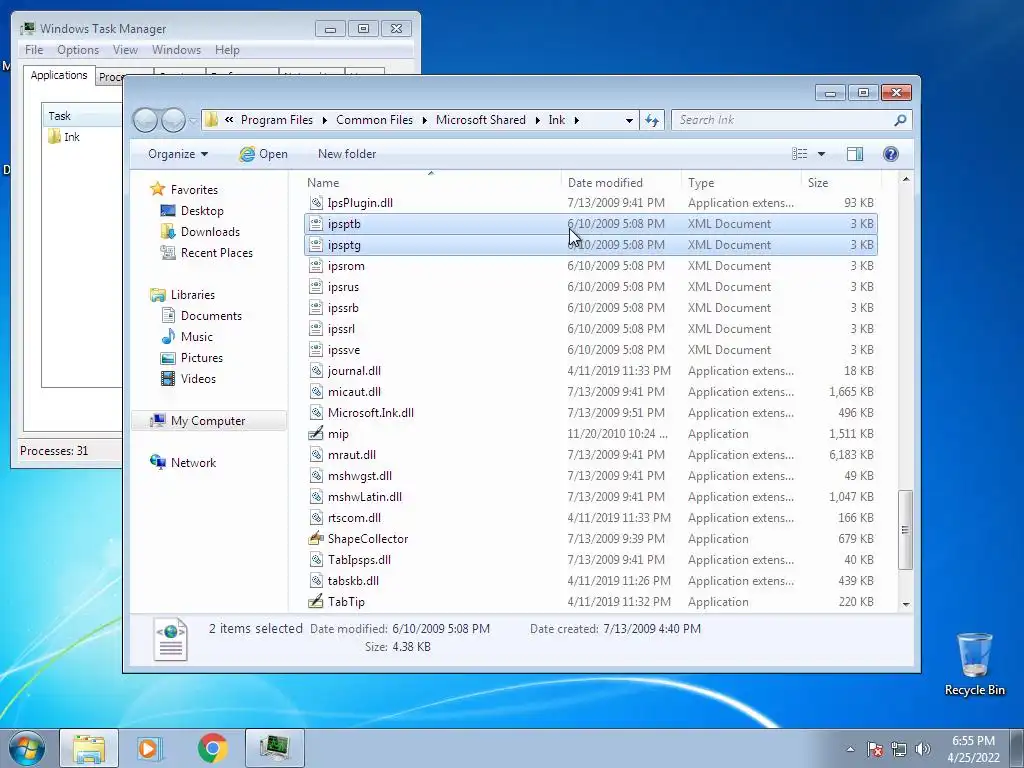Open the Music library
This screenshot has height=768, width=1024.
(x=197, y=336)
